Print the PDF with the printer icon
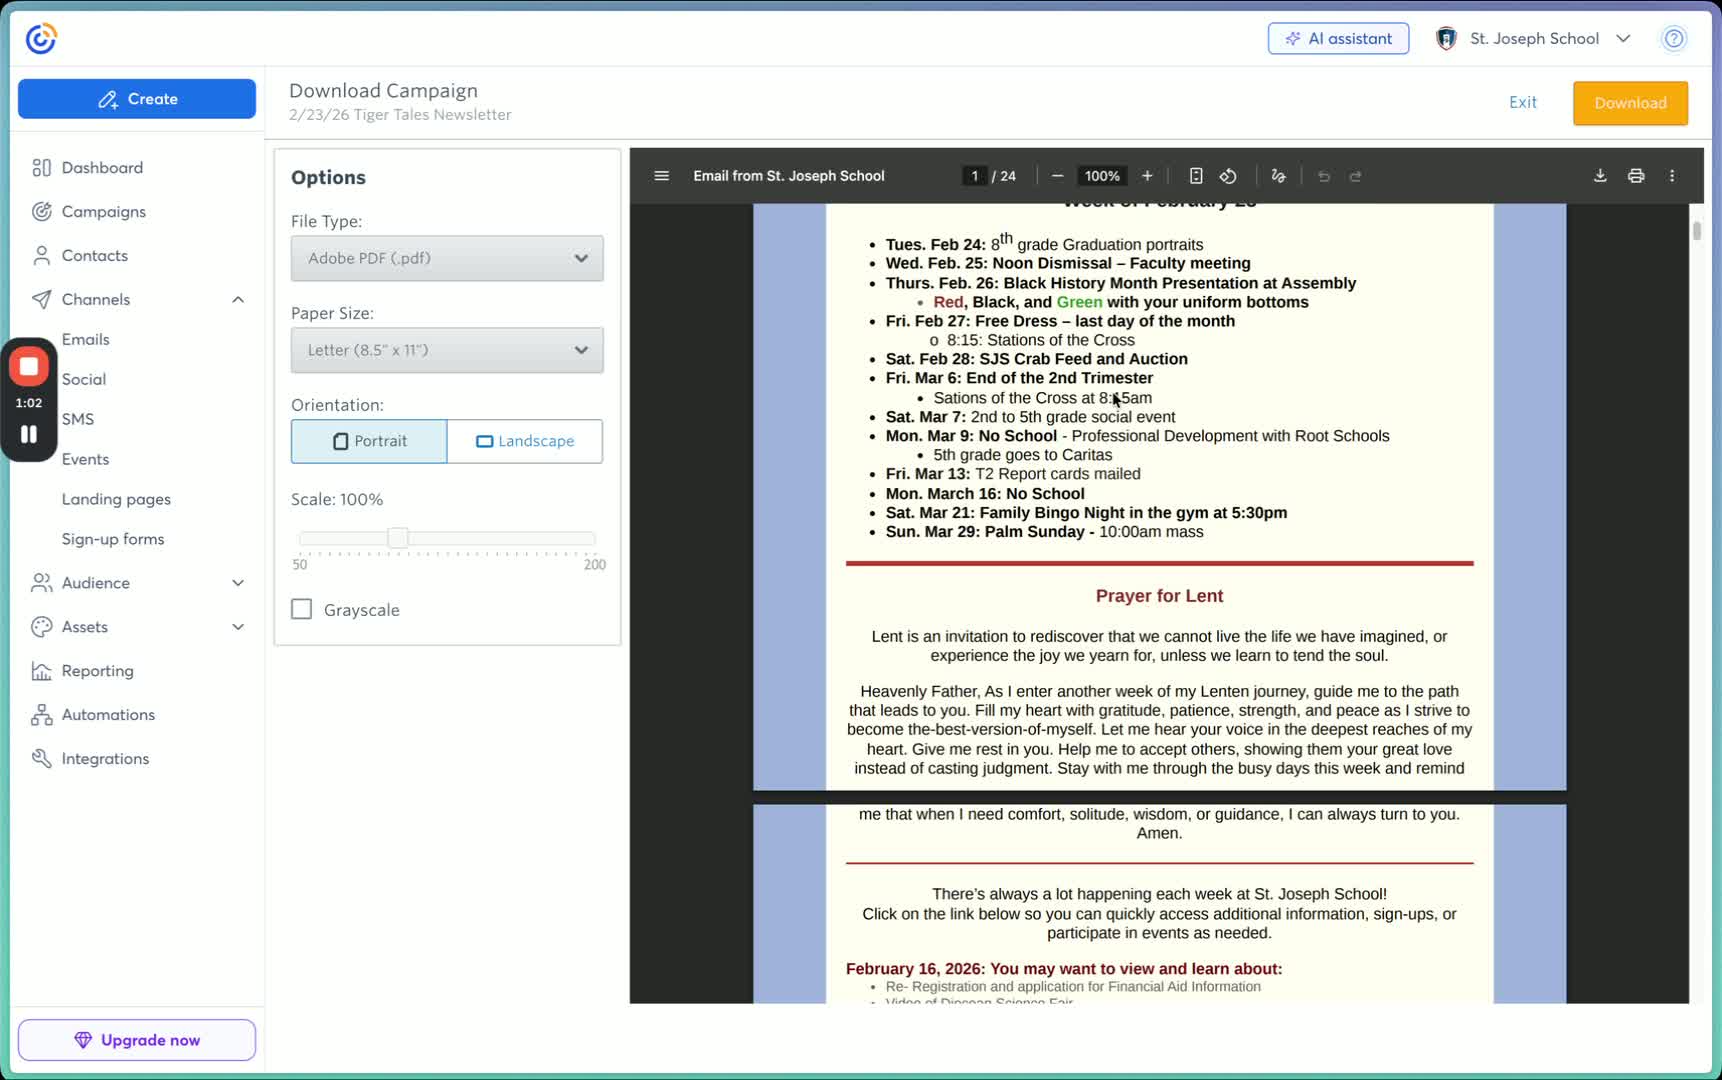The image size is (1722, 1080). (1636, 176)
